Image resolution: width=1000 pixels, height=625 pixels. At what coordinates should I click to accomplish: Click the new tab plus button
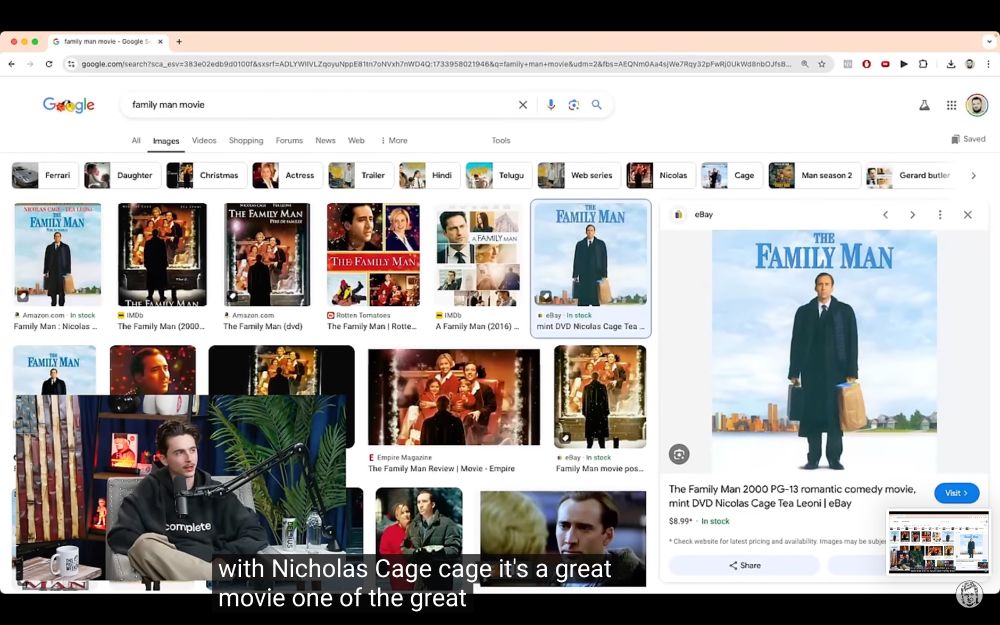point(179,41)
